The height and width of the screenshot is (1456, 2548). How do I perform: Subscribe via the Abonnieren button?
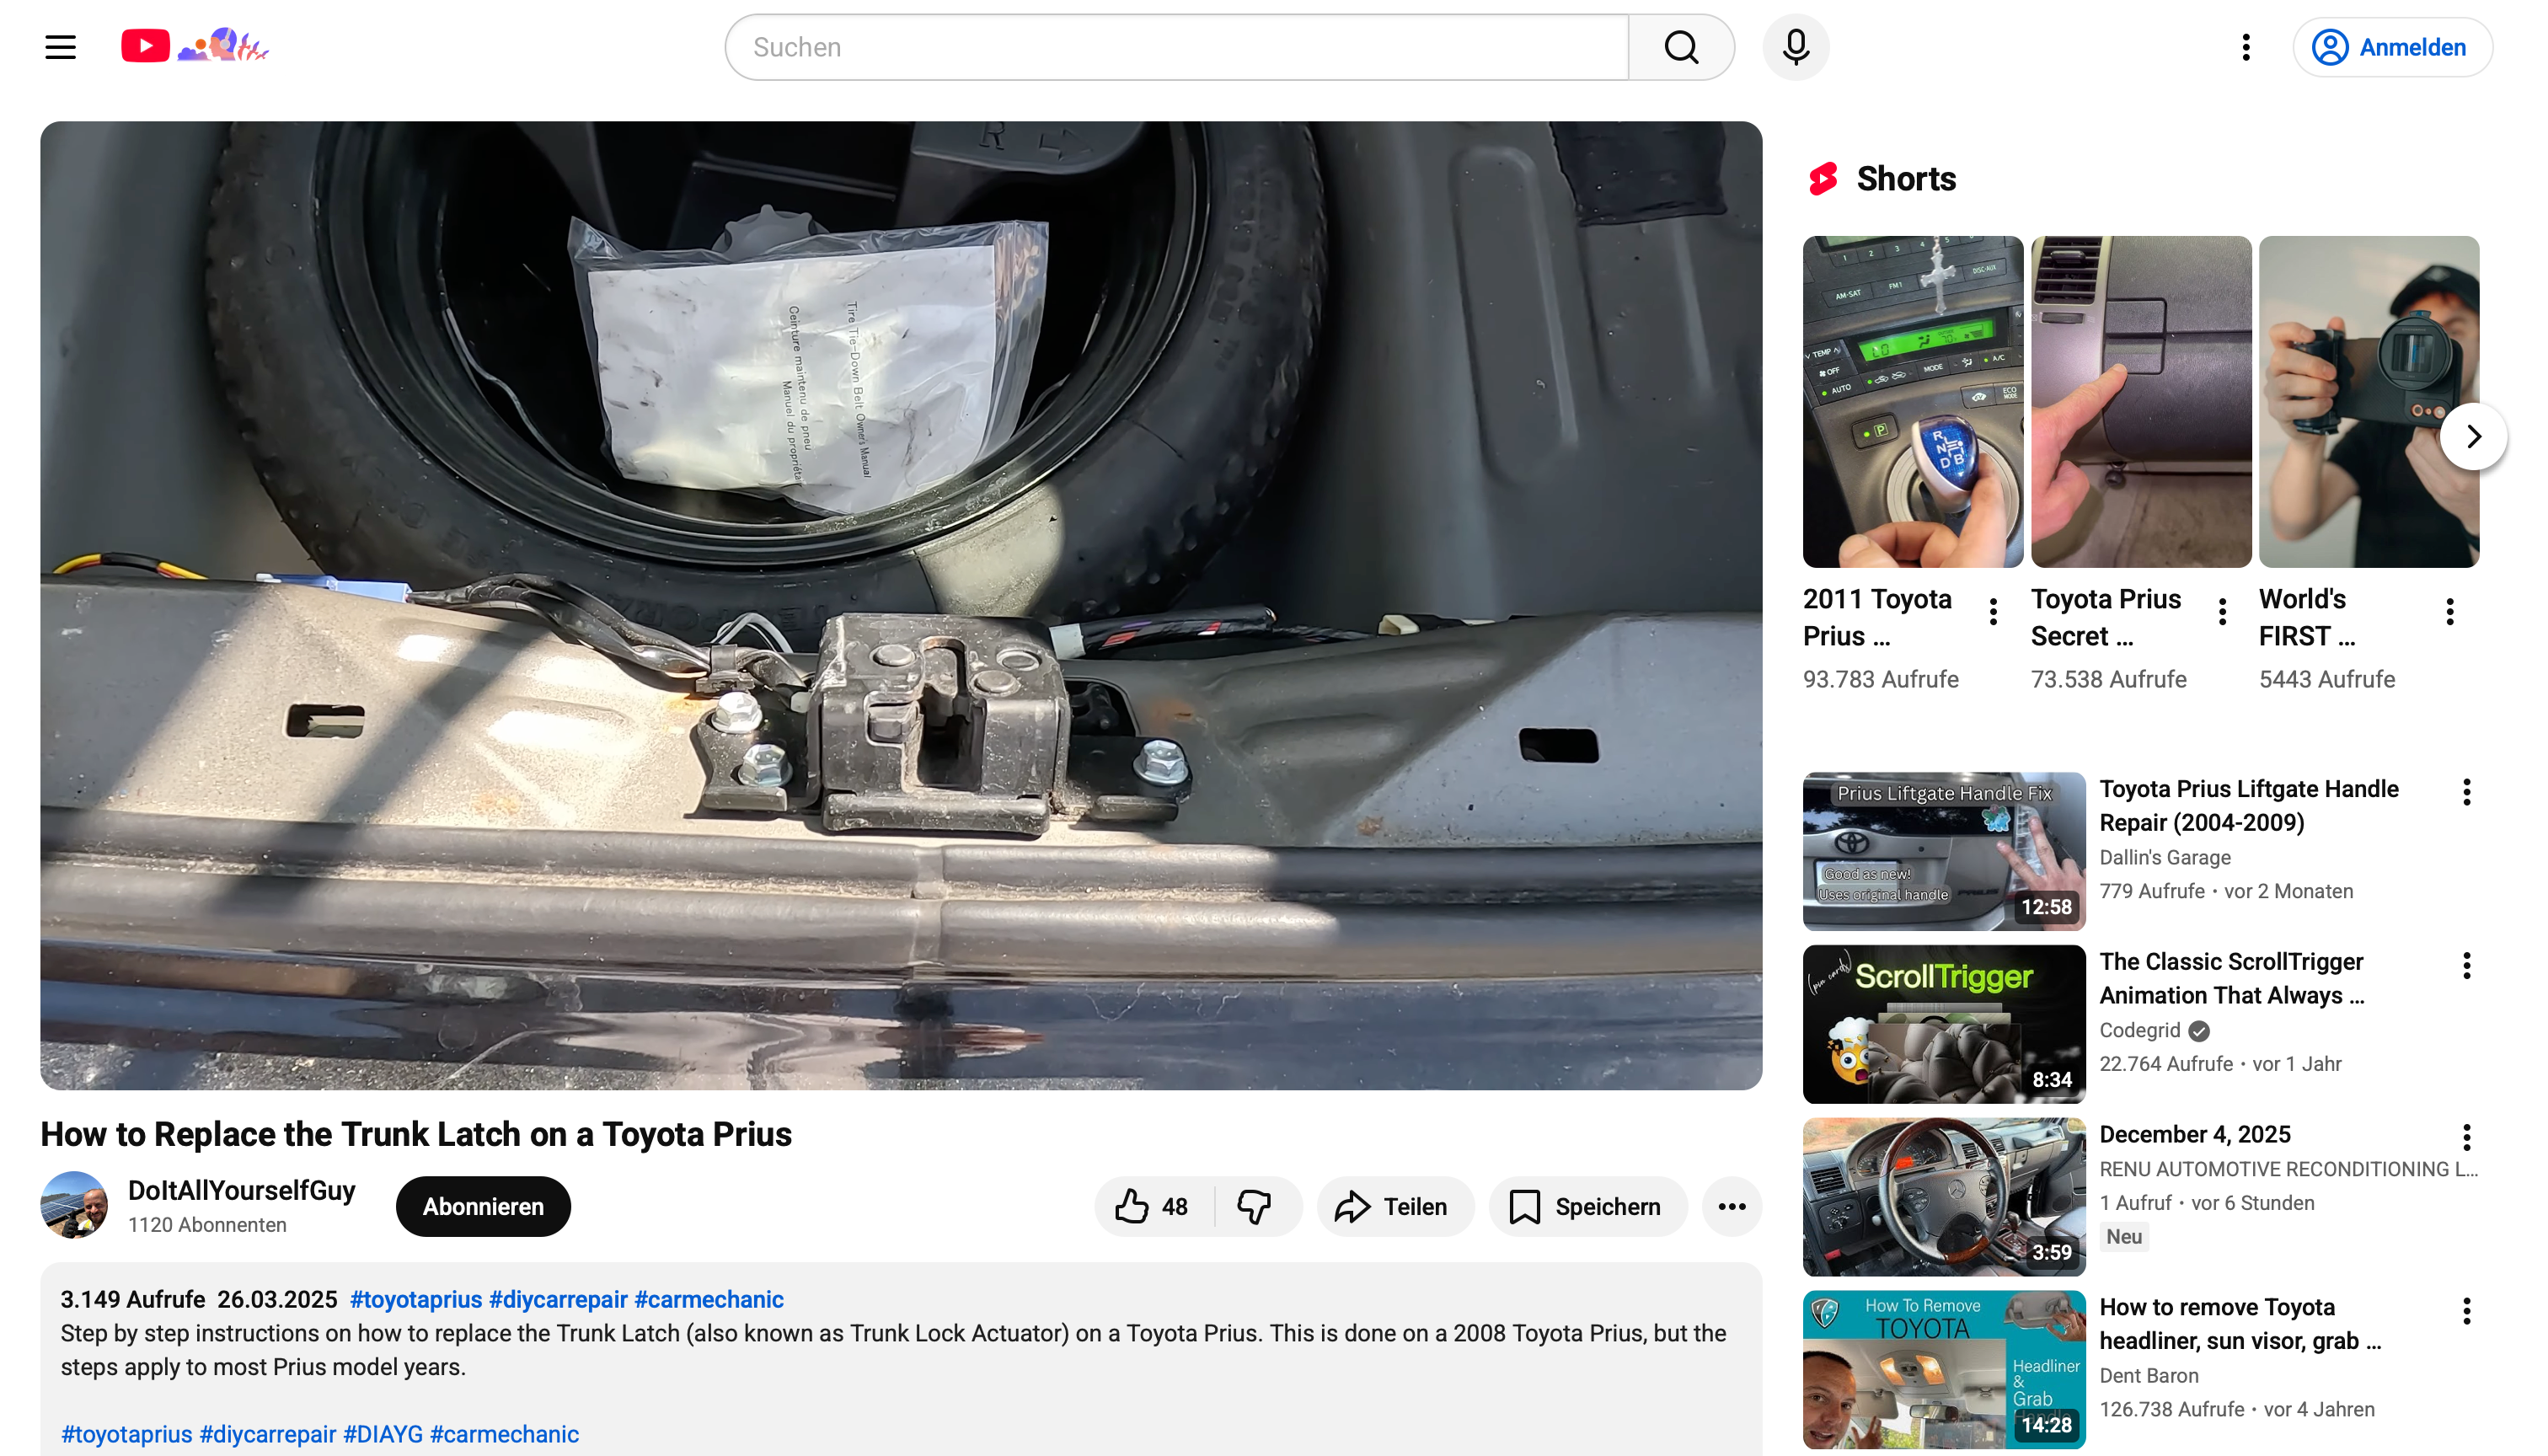[483, 1207]
